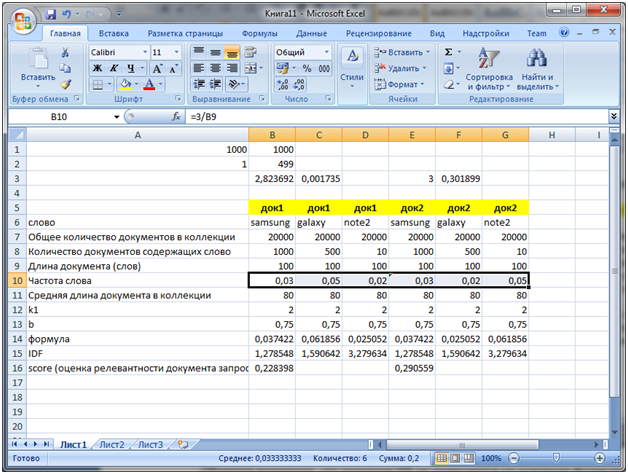Open the Стили styles gallery

pyautogui.click(x=352, y=67)
